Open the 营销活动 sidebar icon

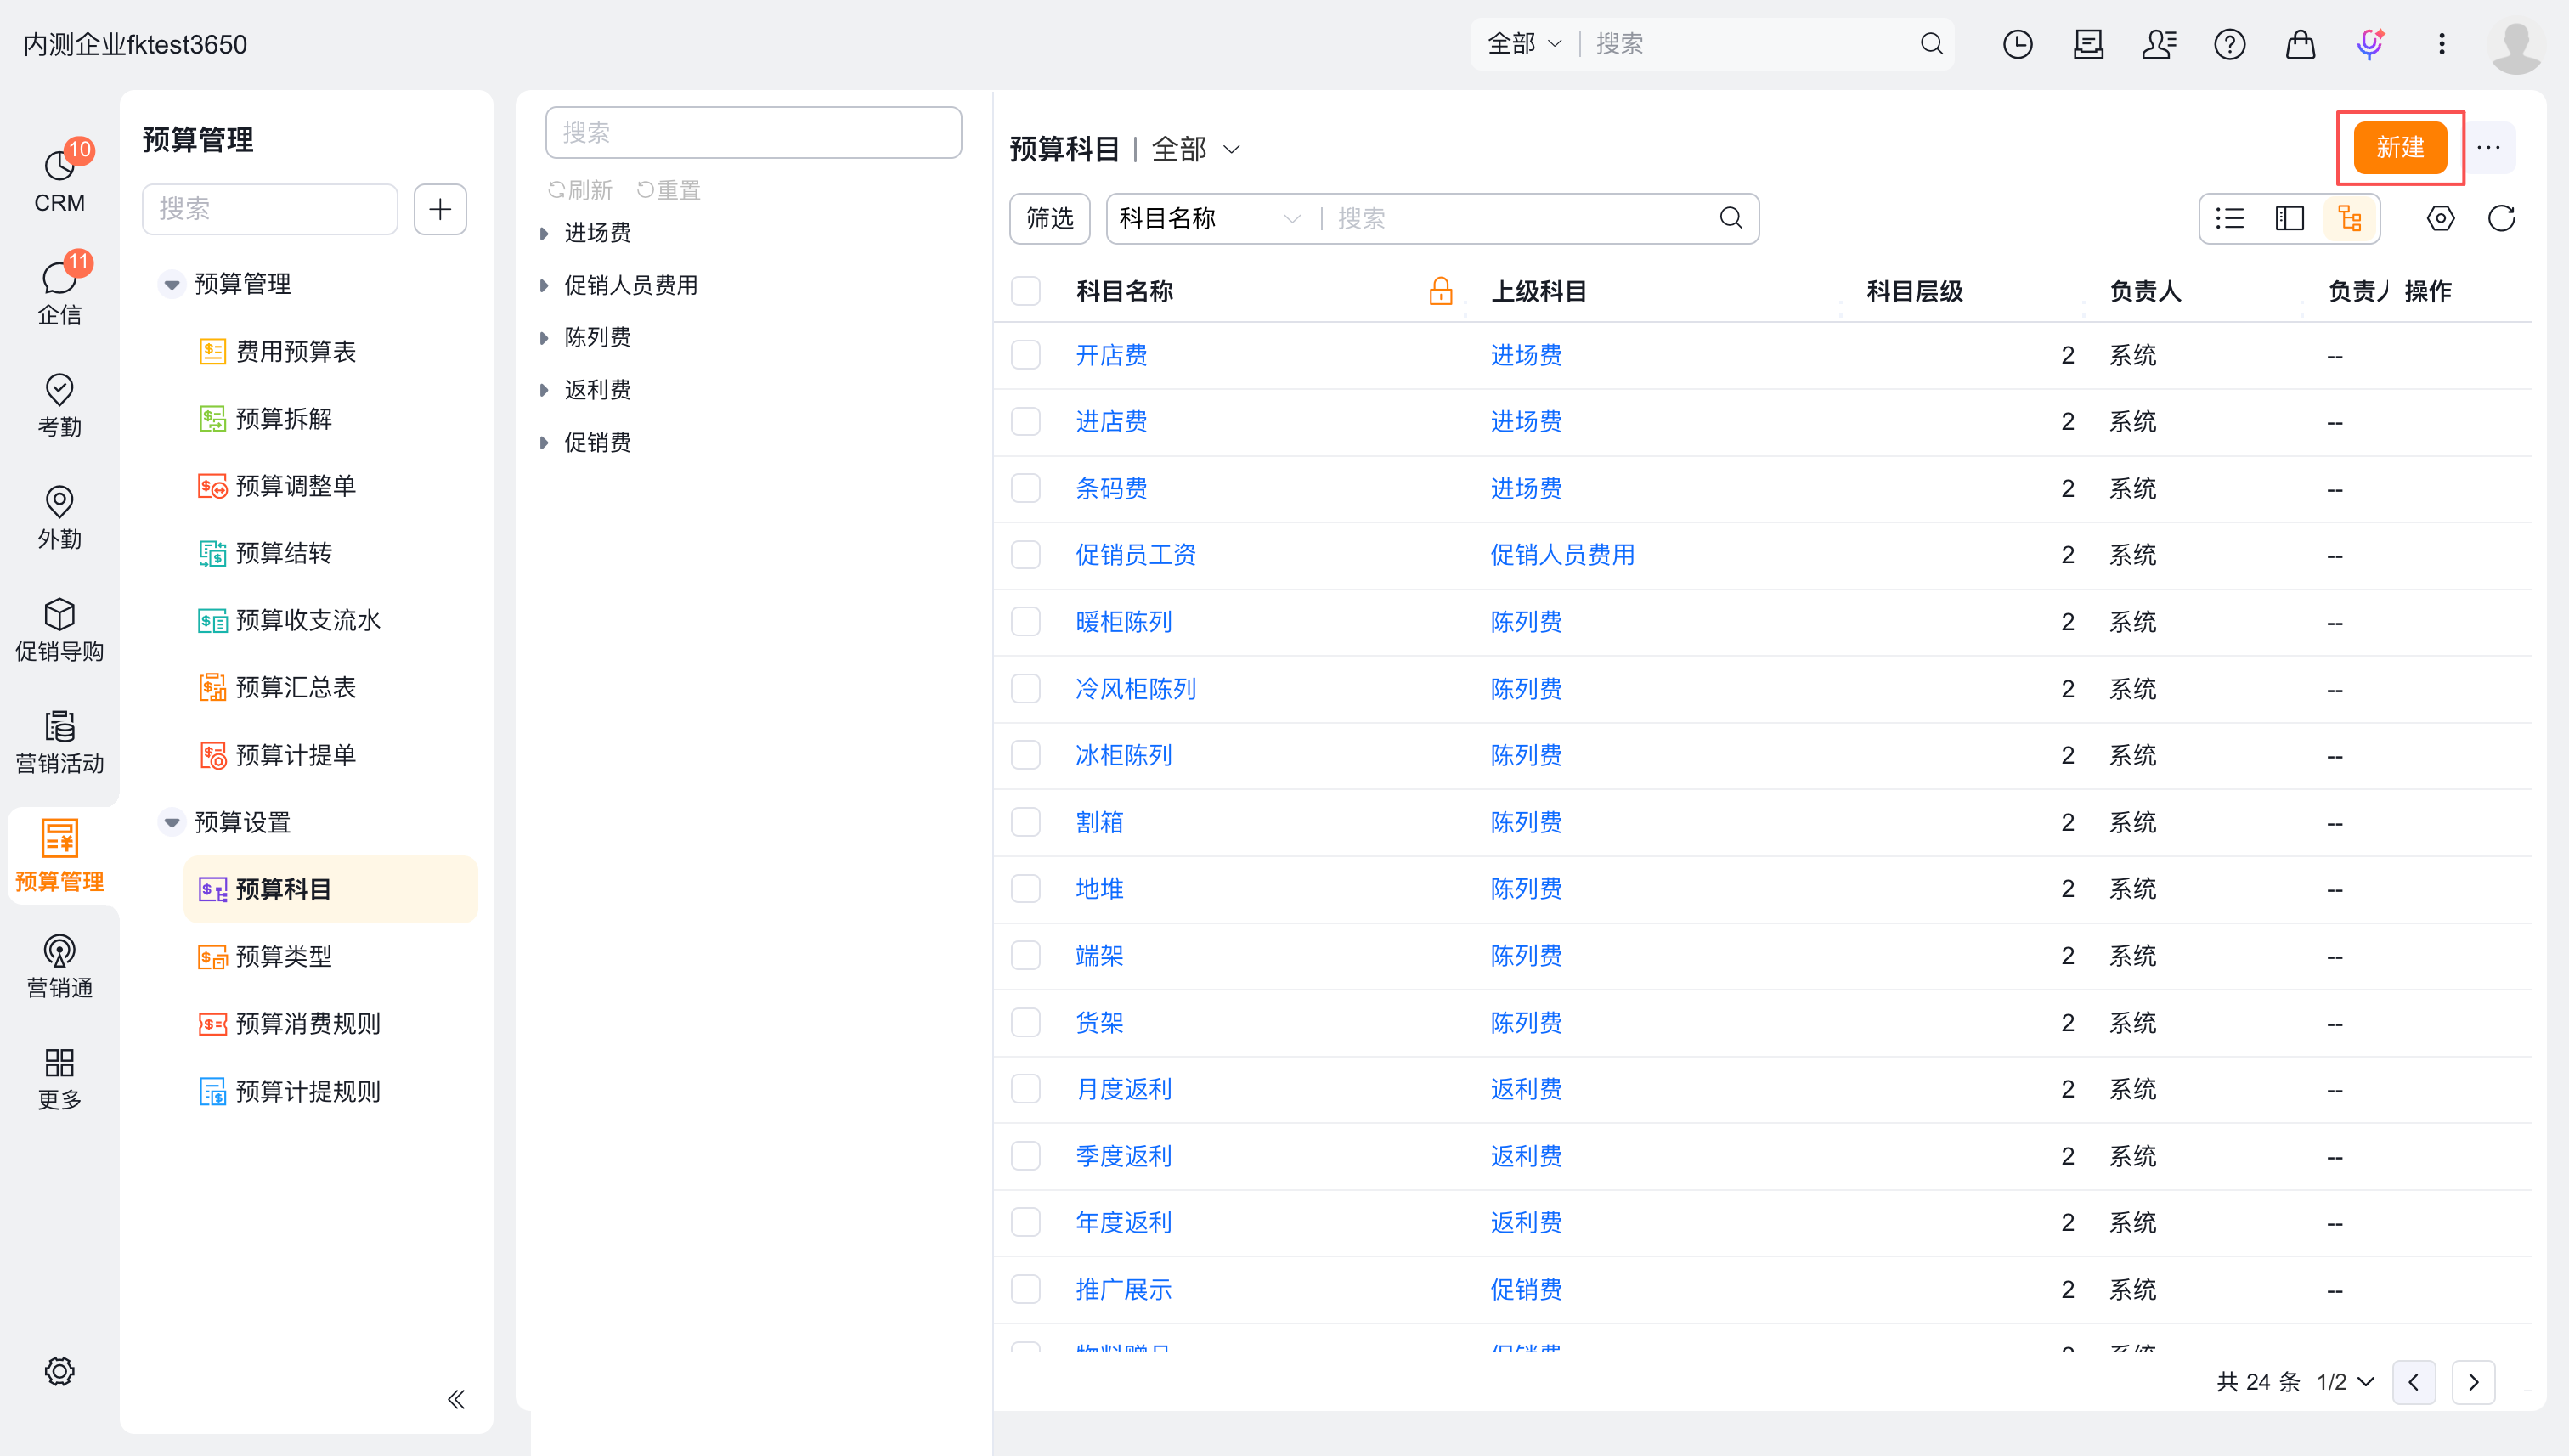tap(59, 742)
